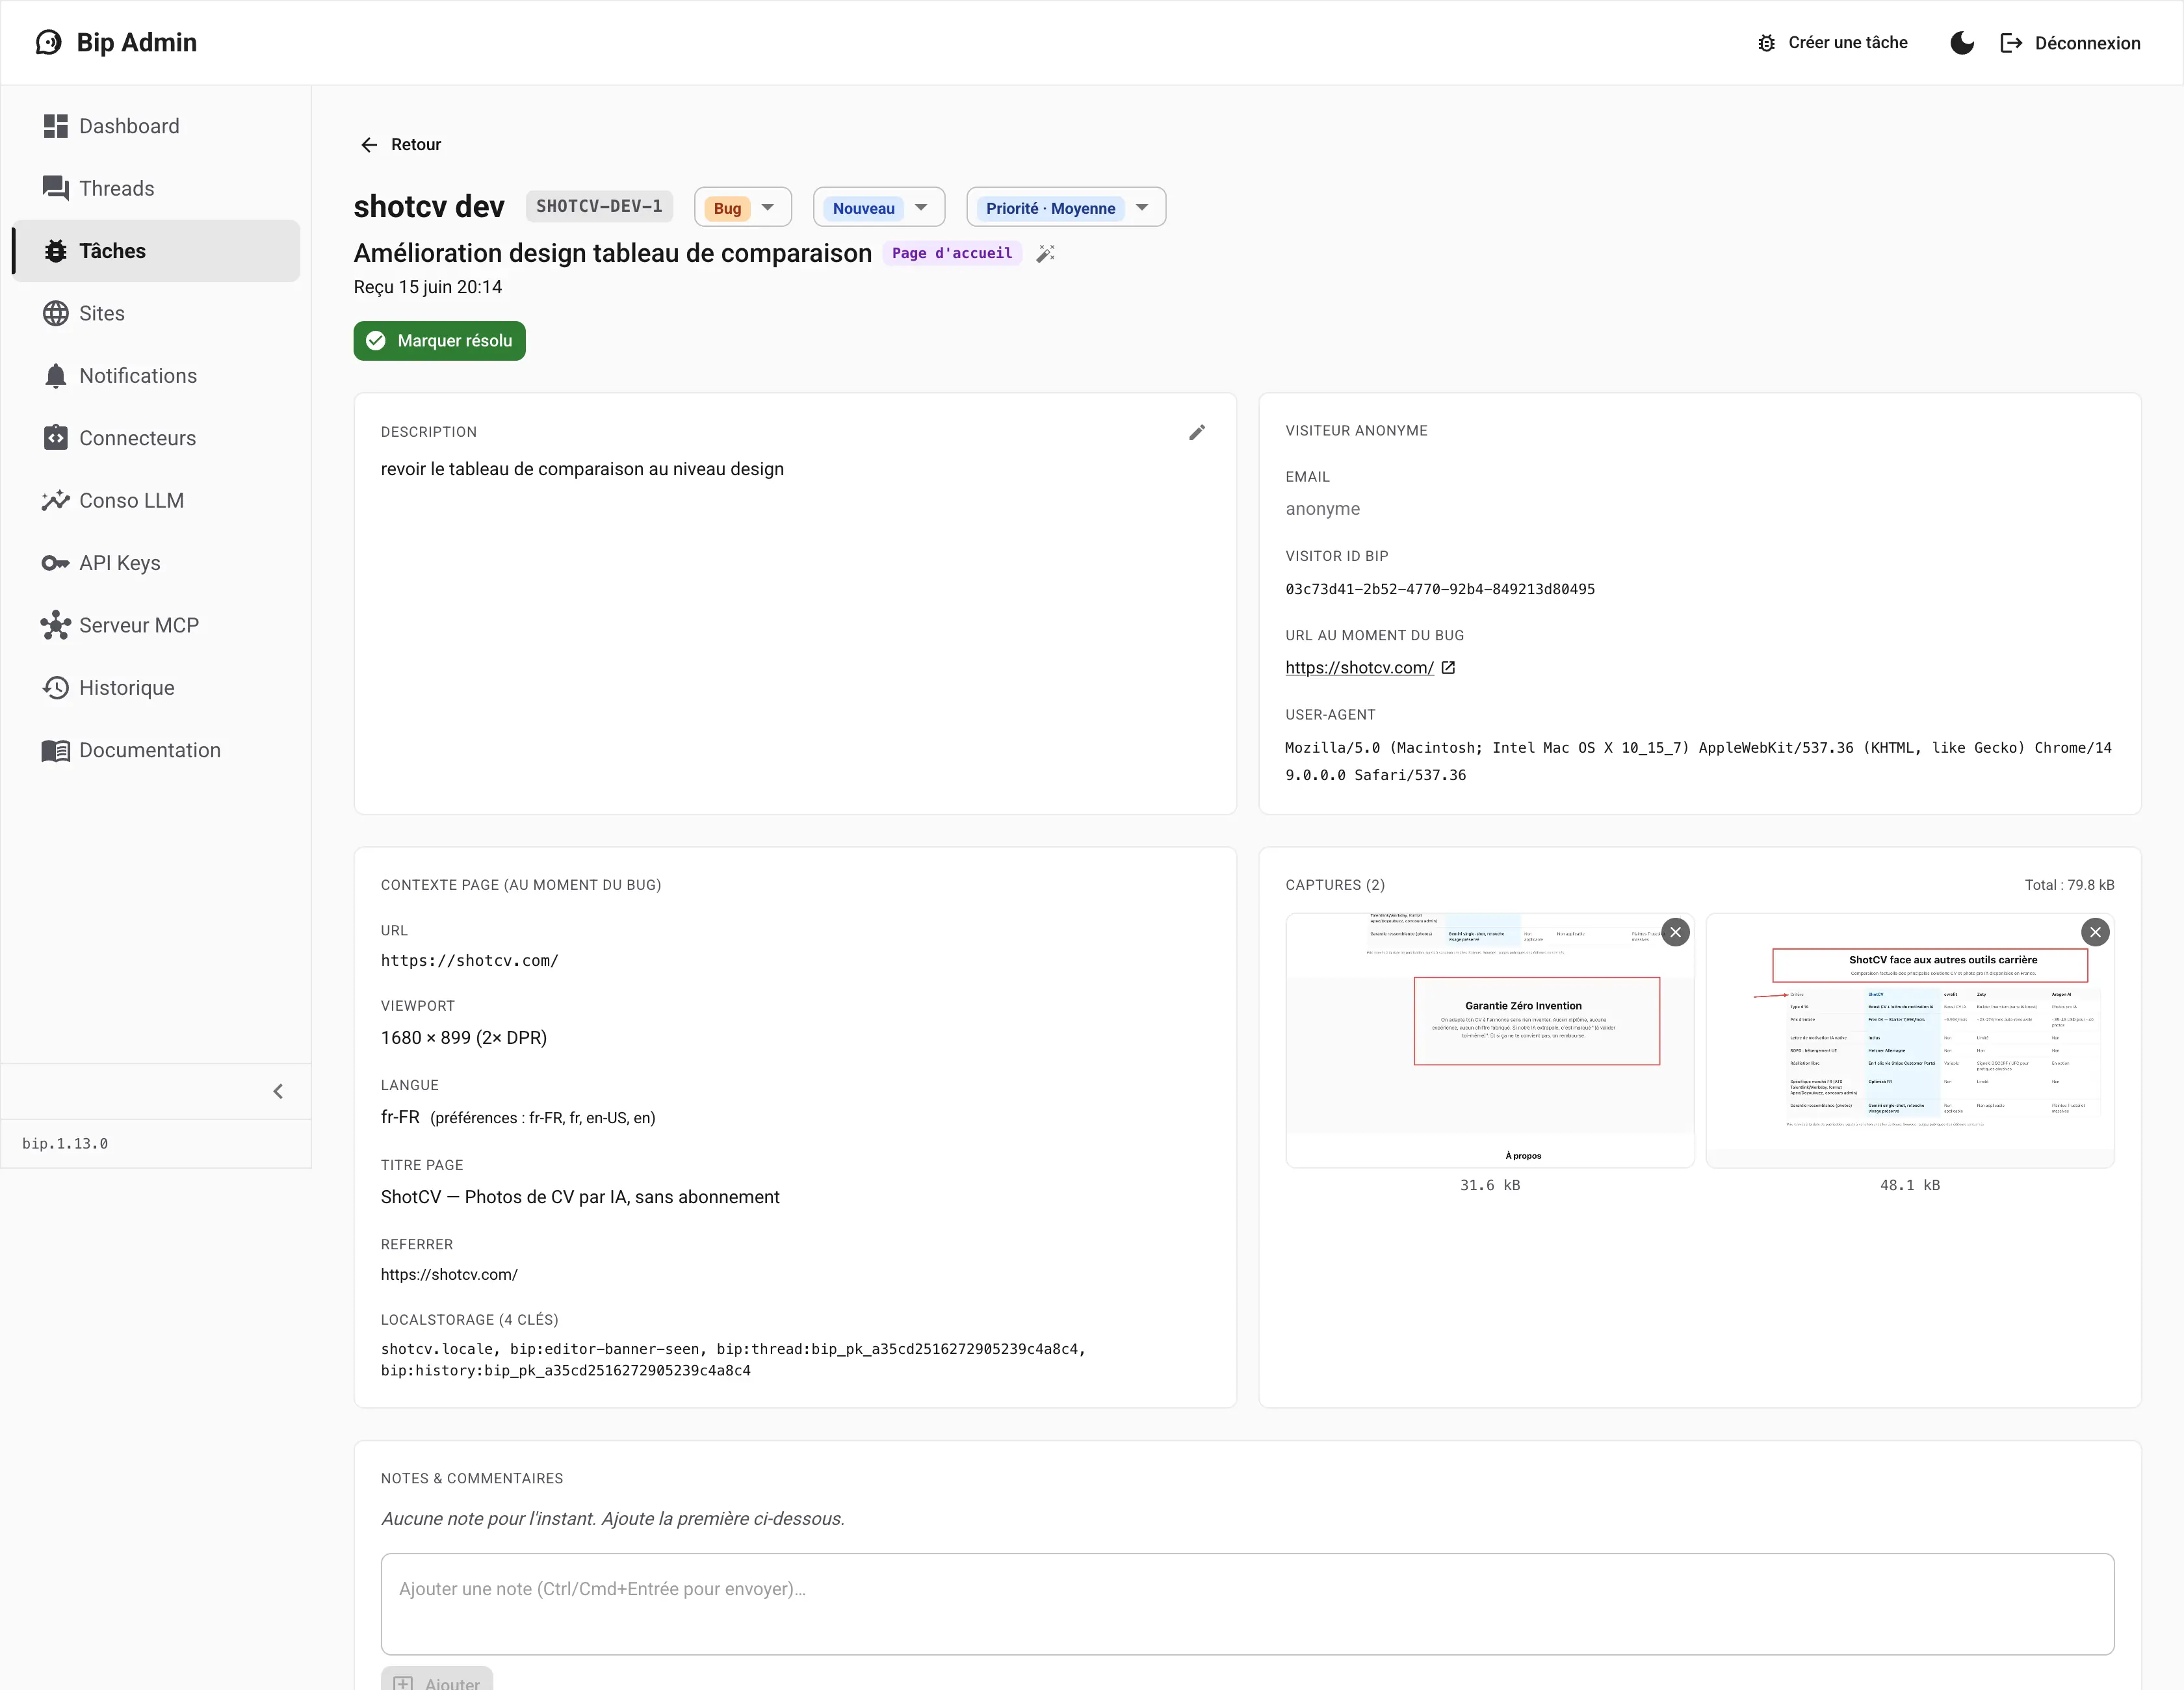Open Sites from the sidebar
The width and height of the screenshot is (2184, 1690).
156,313
